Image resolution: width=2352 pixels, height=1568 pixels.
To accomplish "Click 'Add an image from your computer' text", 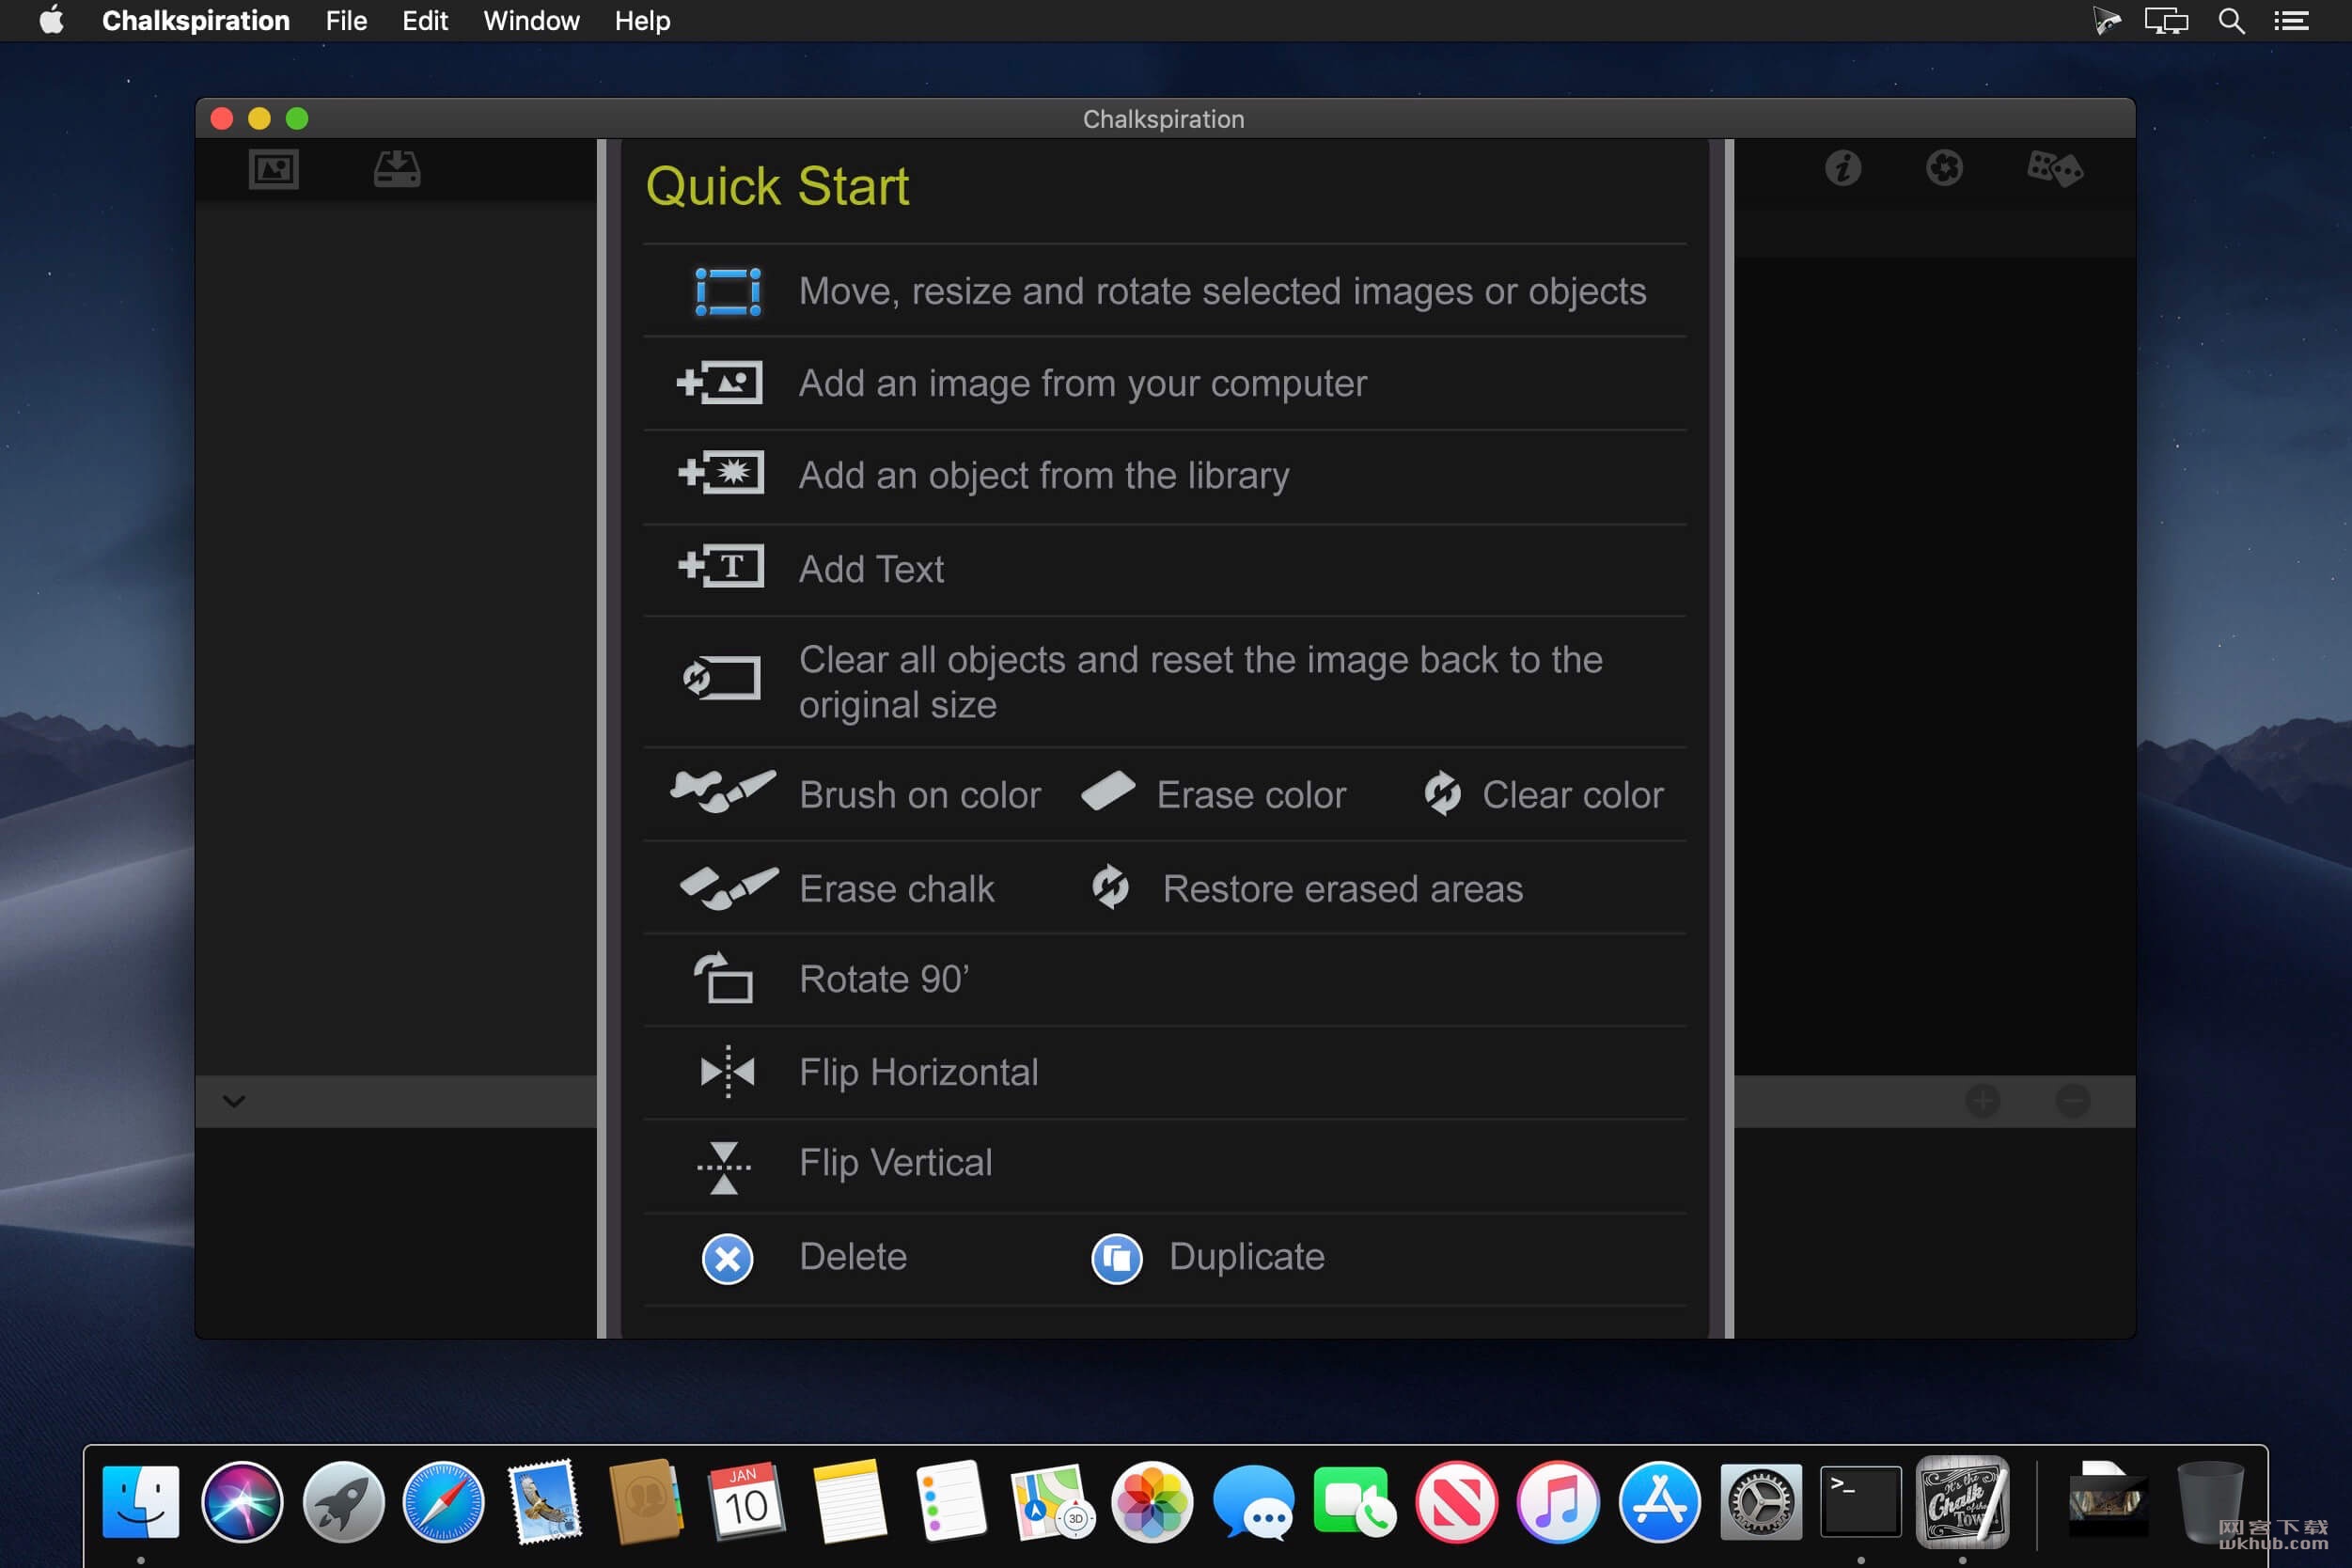I will tap(1082, 383).
